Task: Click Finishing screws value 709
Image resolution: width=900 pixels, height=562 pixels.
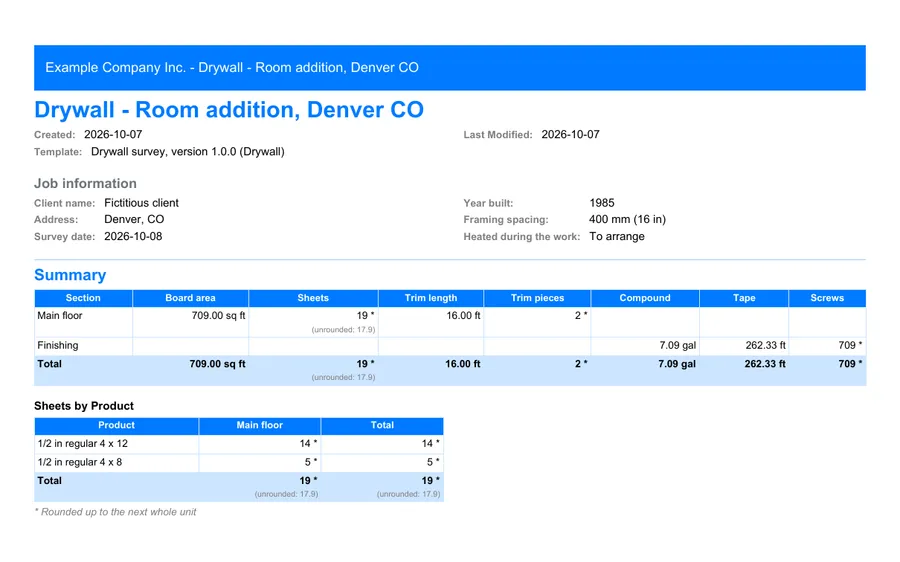Action: 850,346
